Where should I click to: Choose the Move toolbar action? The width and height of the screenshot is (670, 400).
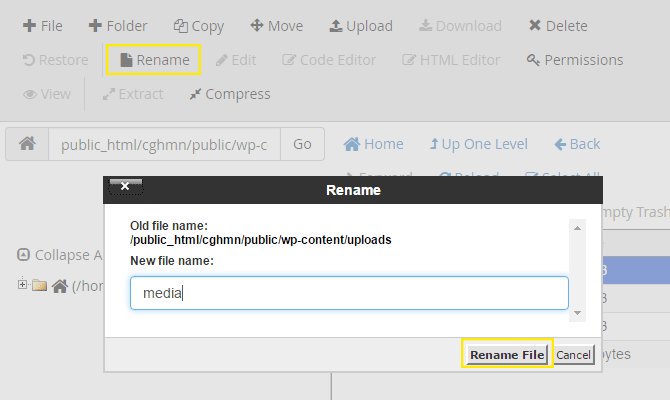[x=277, y=26]
